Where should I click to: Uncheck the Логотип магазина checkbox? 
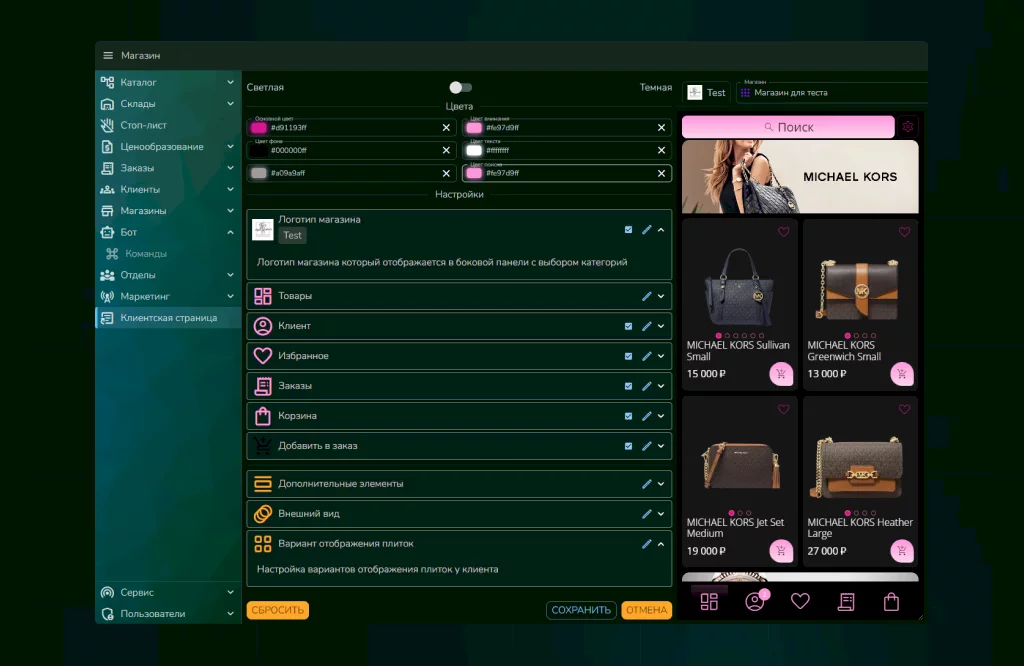click(x=628, y=230)
